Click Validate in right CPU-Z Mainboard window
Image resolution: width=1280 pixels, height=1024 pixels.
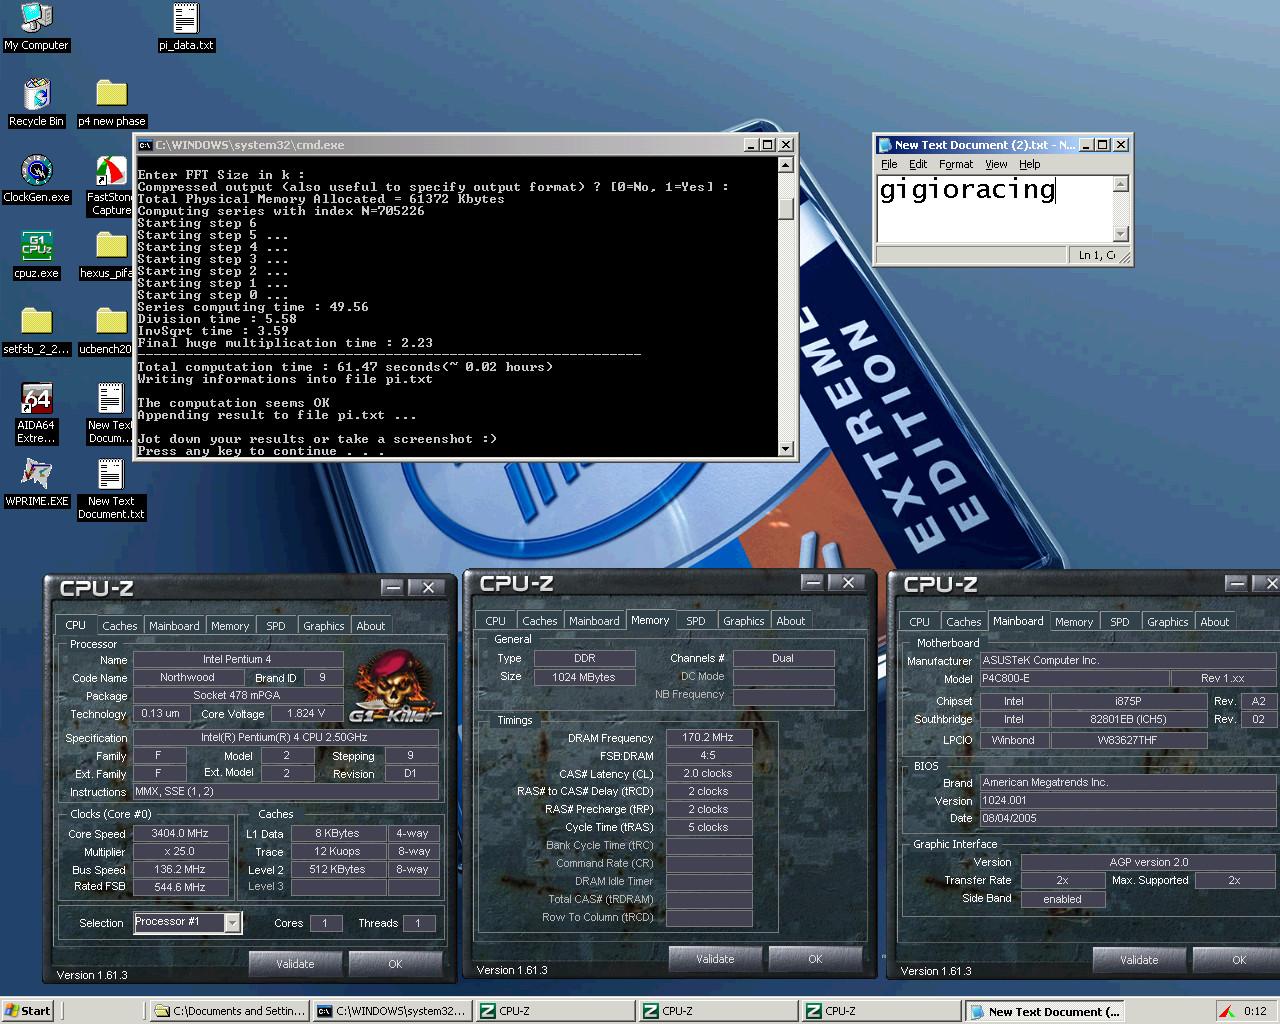[1139, 960]
